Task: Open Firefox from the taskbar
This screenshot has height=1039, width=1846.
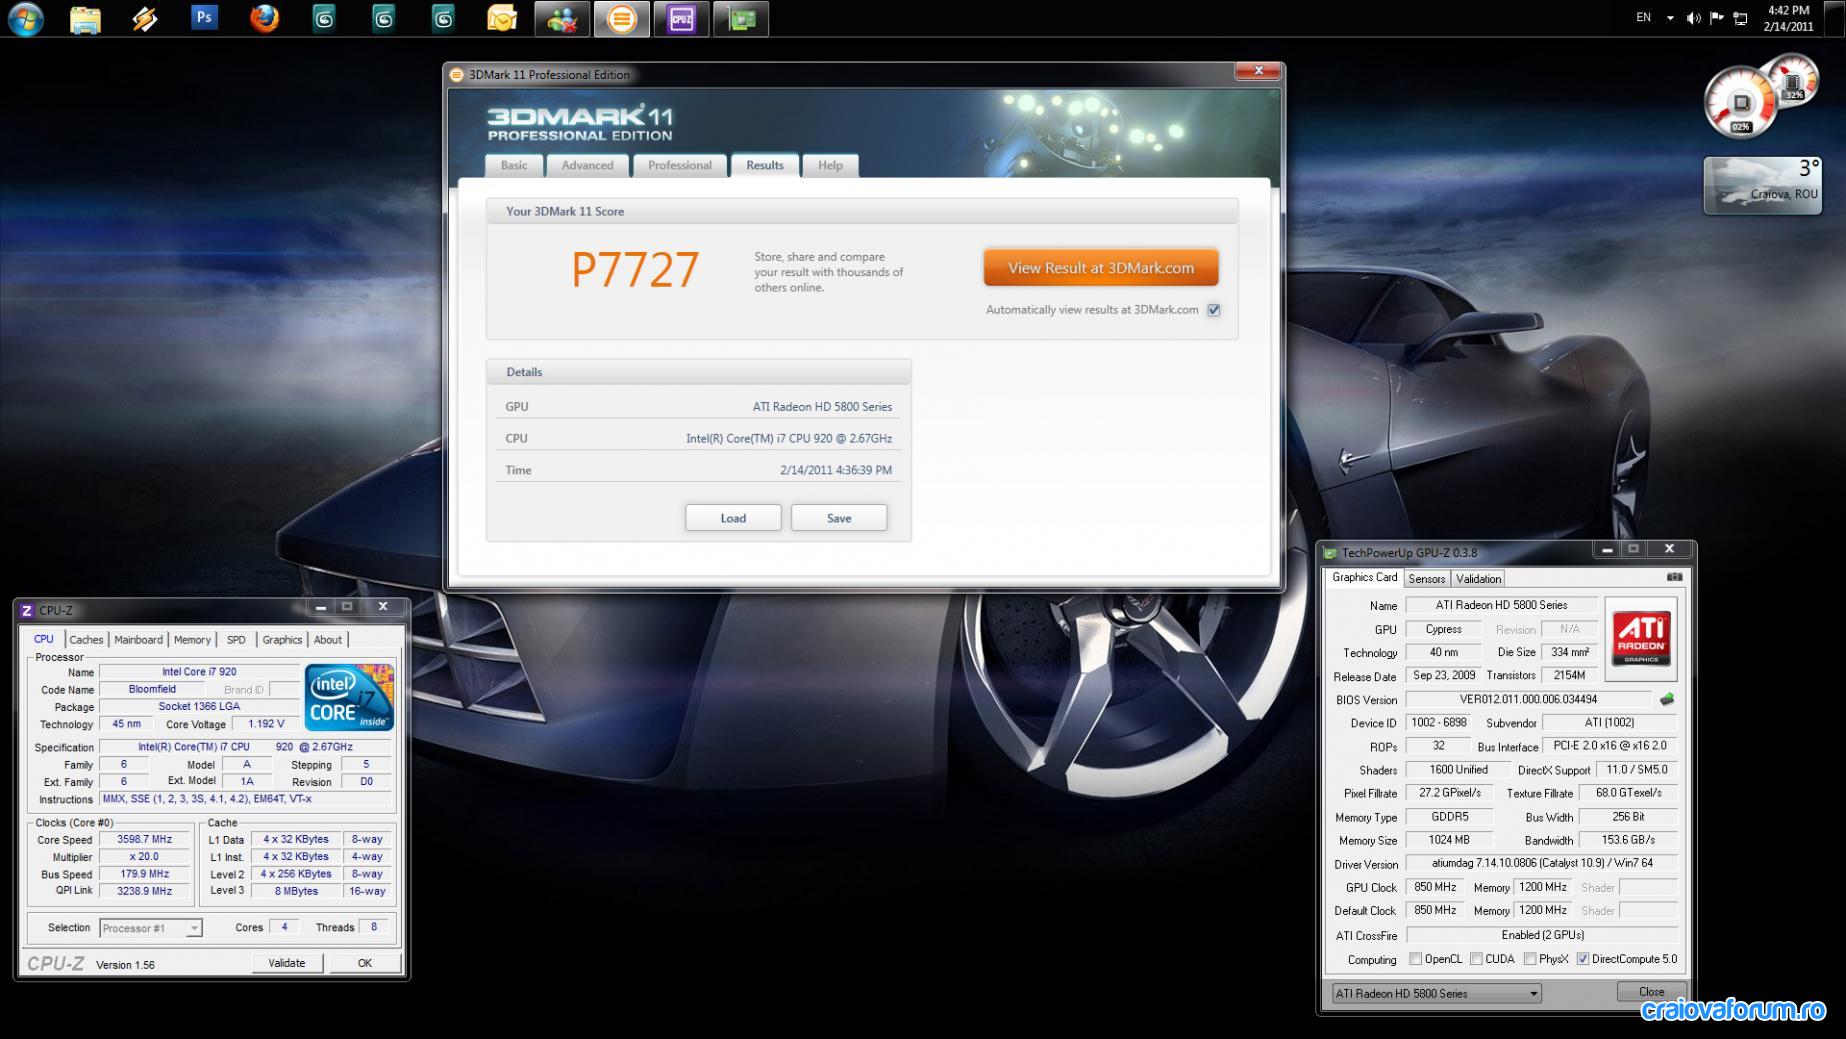Action: tap(264, 18)
